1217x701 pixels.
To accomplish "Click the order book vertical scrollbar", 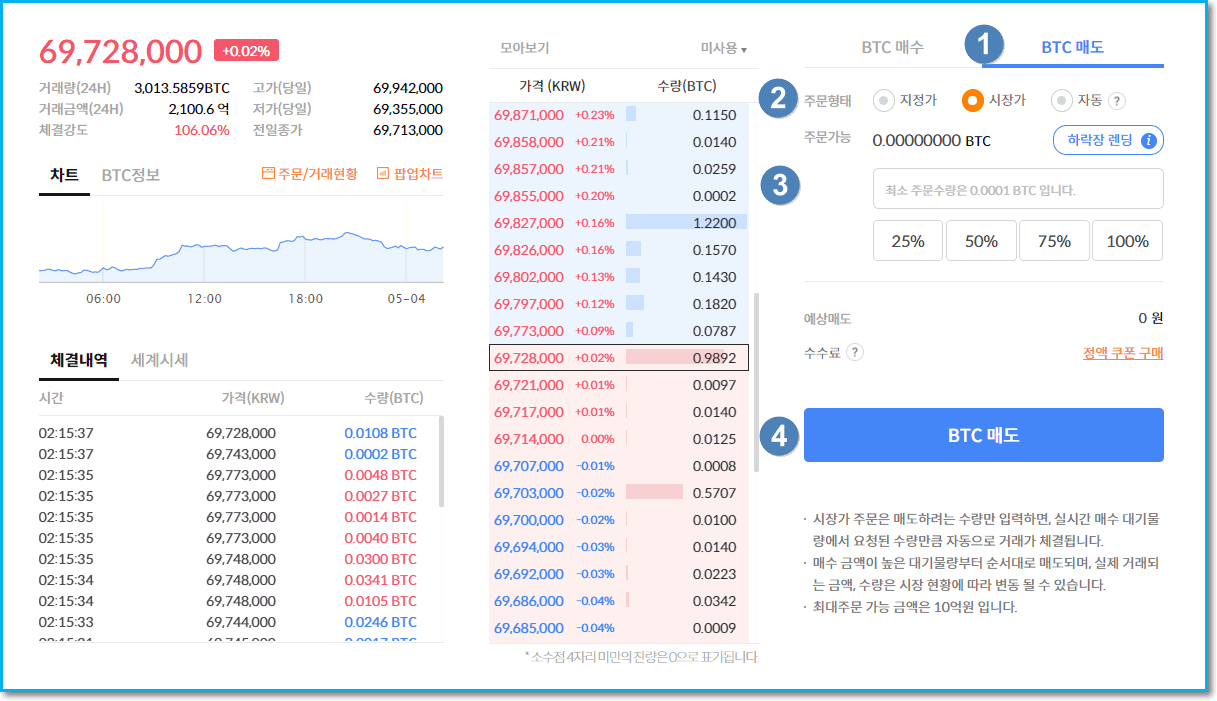I will [756, 380].
